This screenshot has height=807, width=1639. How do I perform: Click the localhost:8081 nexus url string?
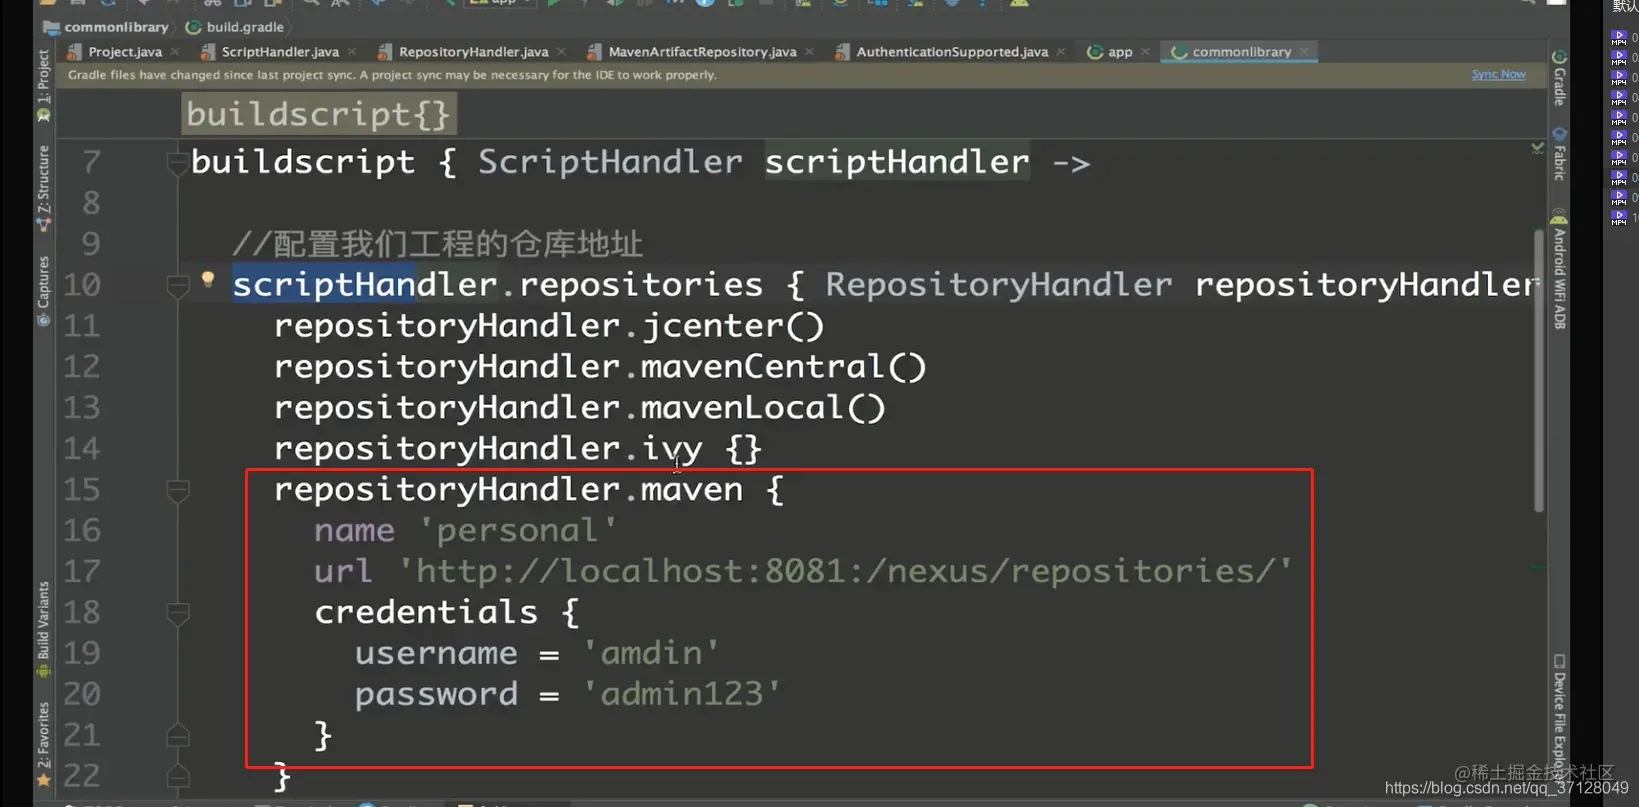pos(845,571)
